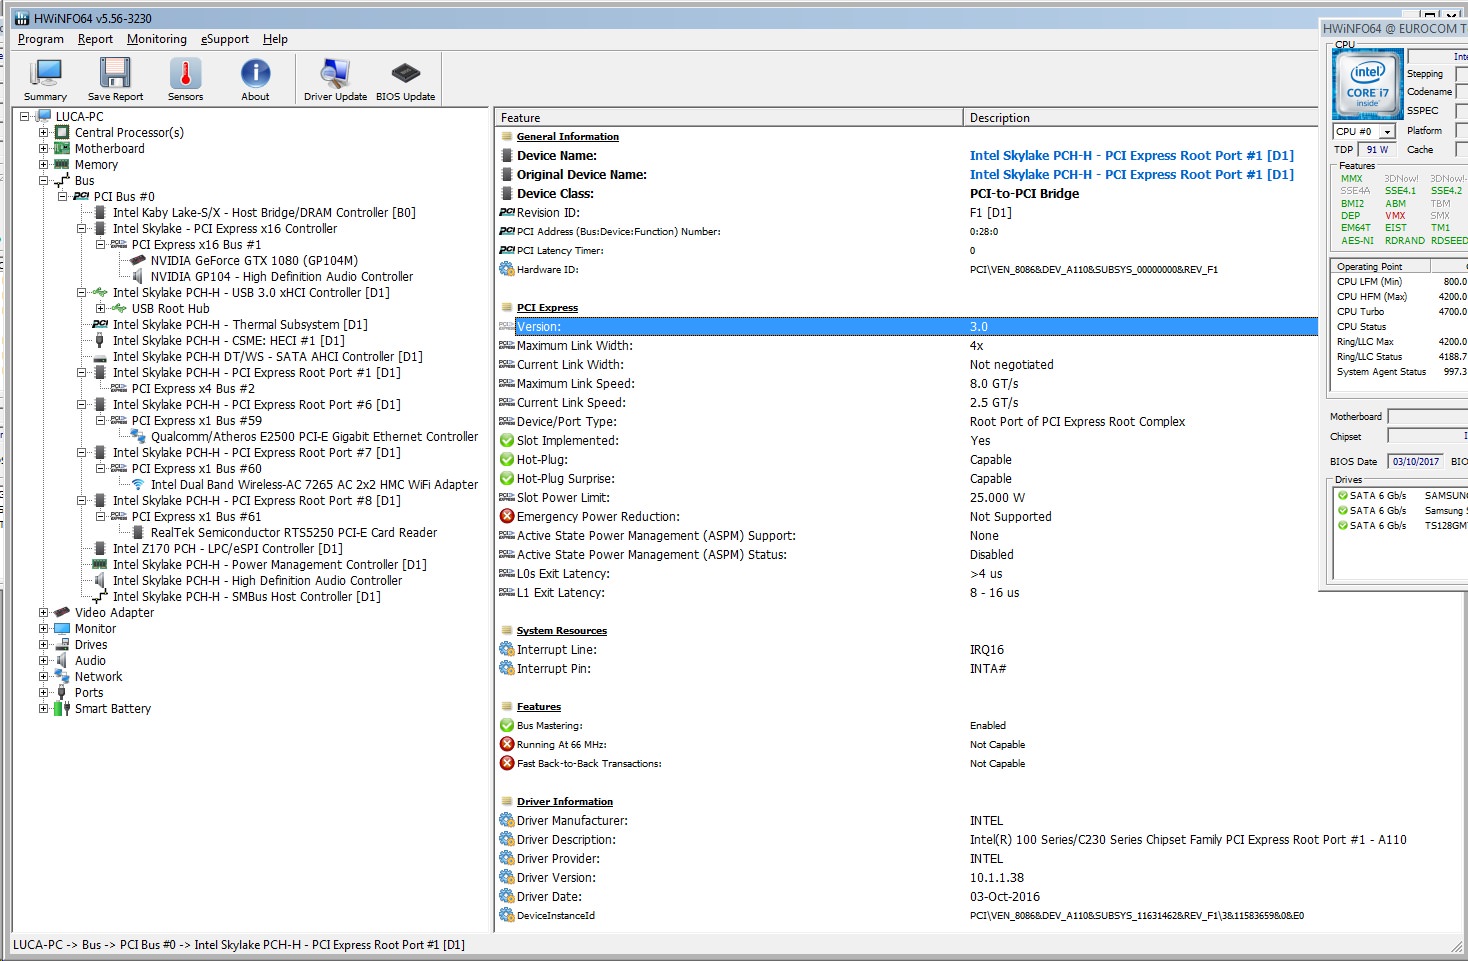Click the Intel Dual Band WiFi adapter icon
The width and height of the screenshot is (1468, 961).
coord(138,484)
